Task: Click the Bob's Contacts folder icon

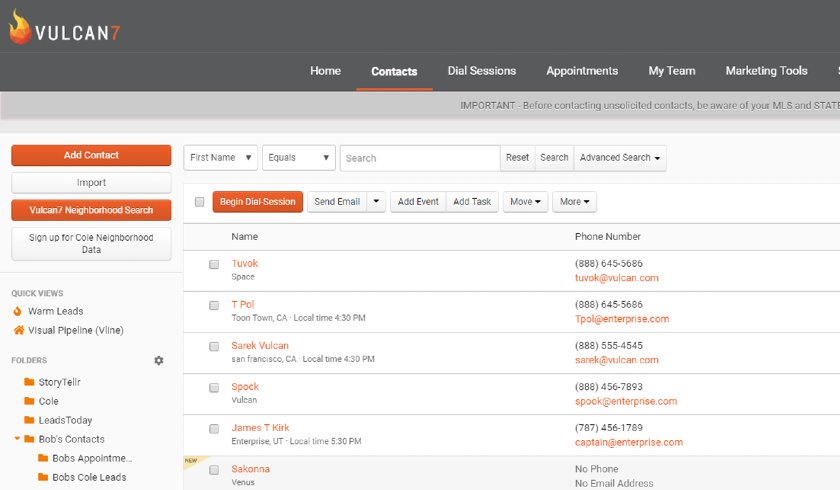Action: point(29,439)
